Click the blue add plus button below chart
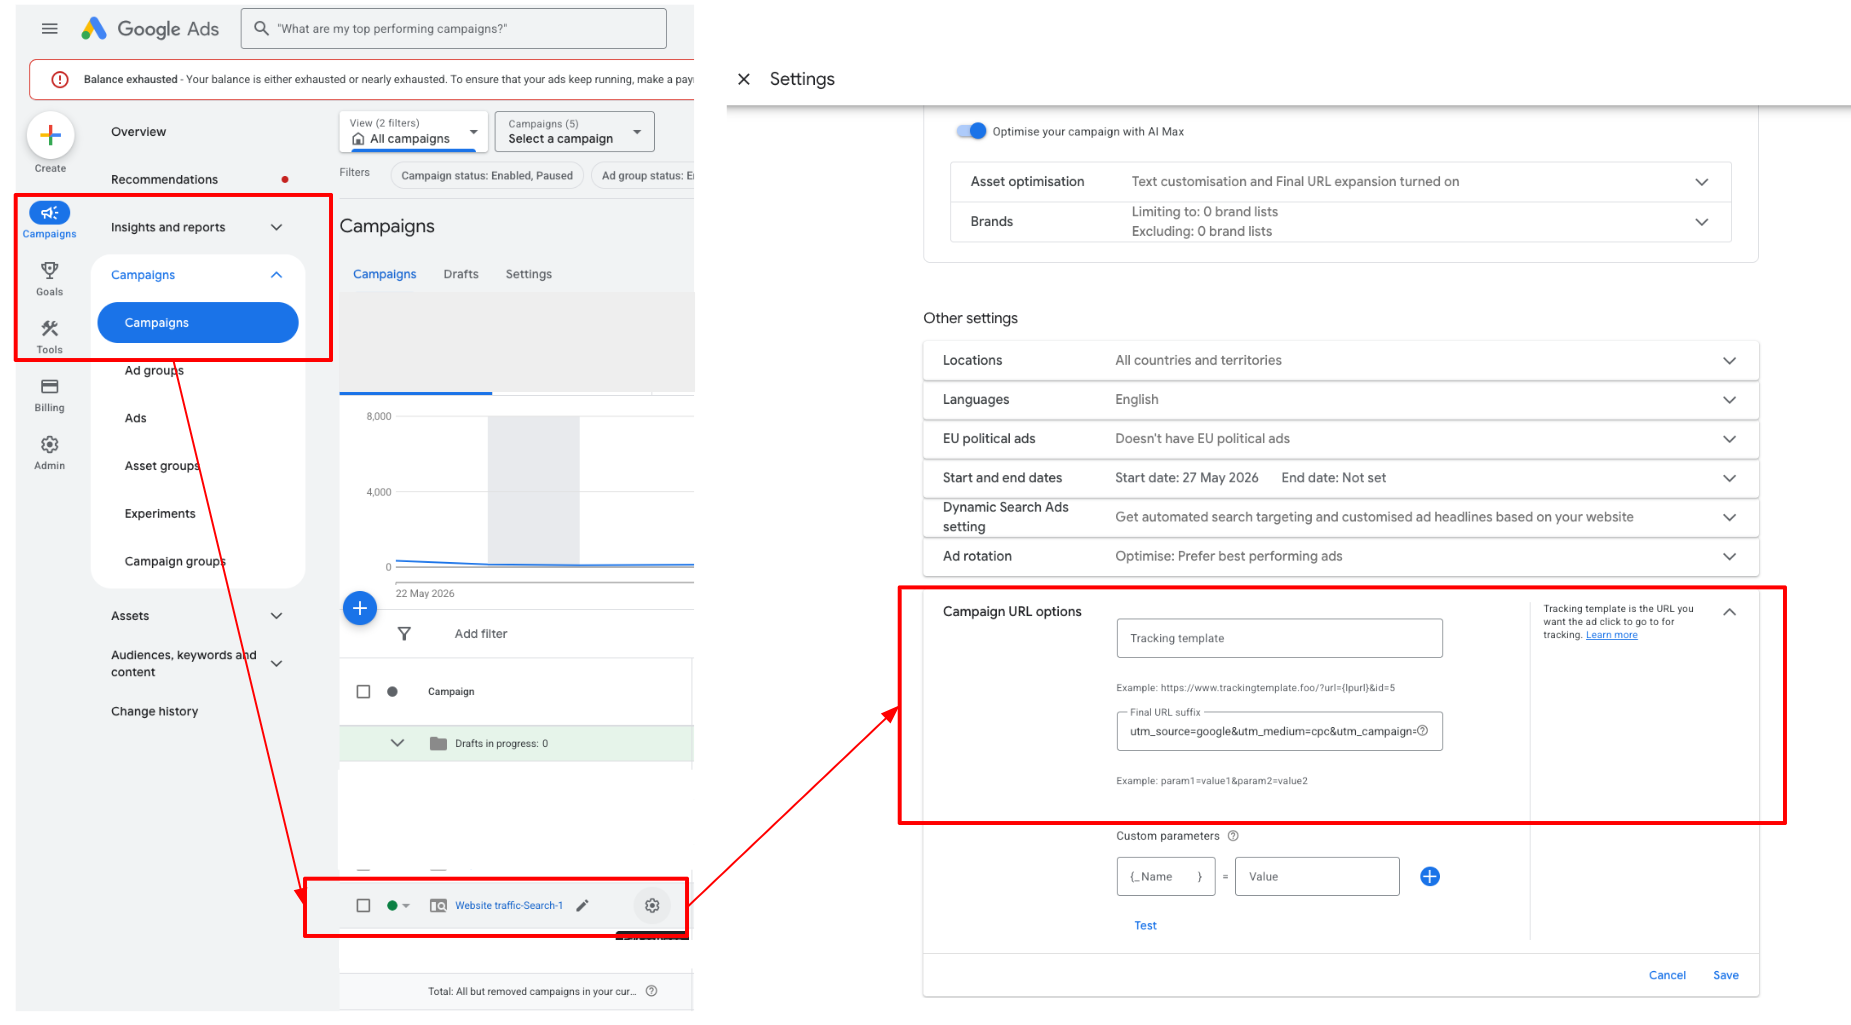Screen dimensions: 1851x1025 coord(360,608)
